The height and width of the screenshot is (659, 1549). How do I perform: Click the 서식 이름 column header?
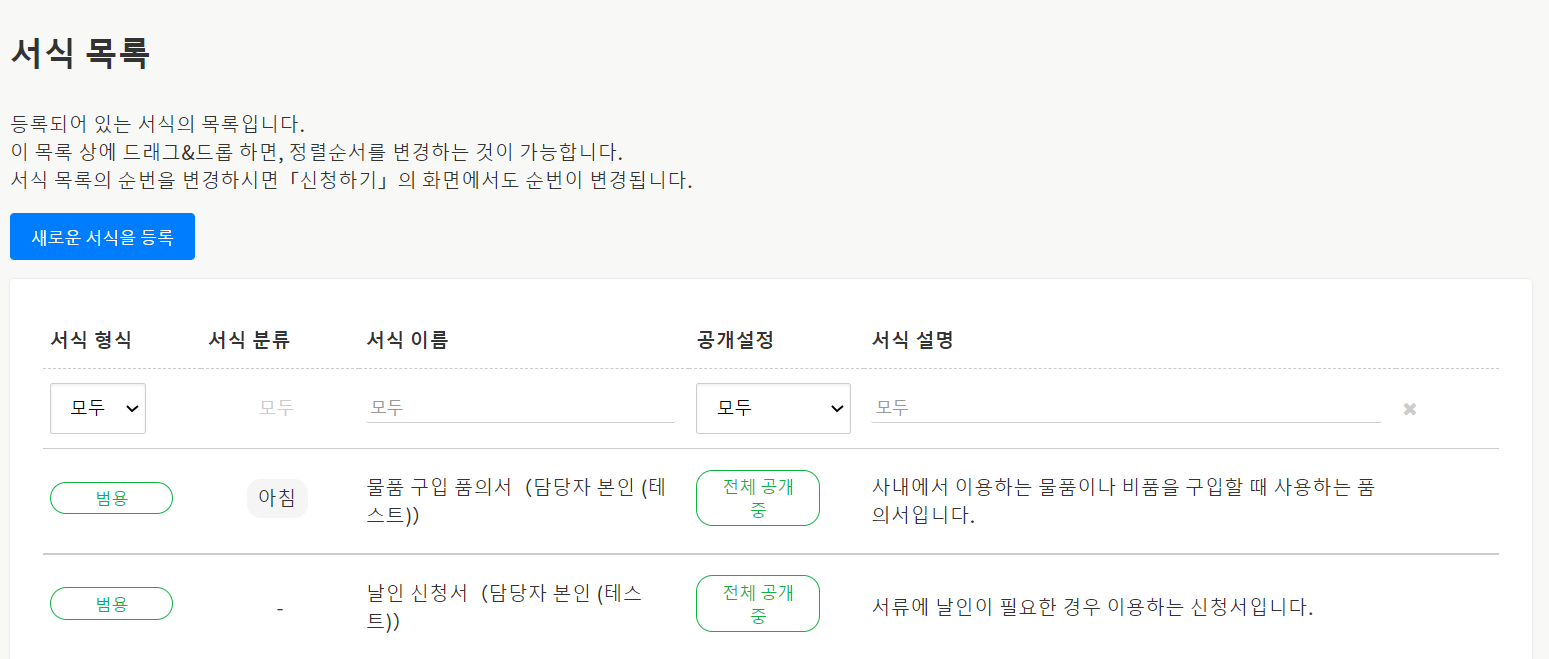coord(408,340)
